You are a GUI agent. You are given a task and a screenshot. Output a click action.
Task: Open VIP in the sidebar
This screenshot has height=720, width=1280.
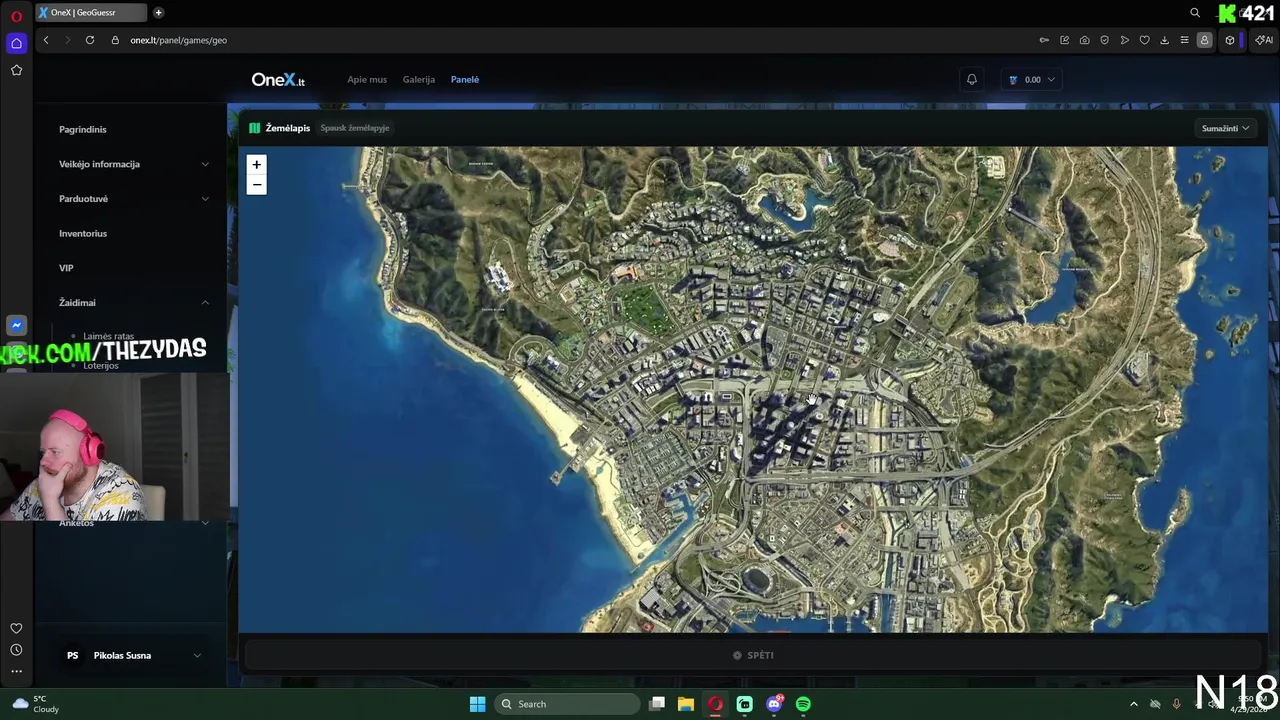tap(66, 268)
